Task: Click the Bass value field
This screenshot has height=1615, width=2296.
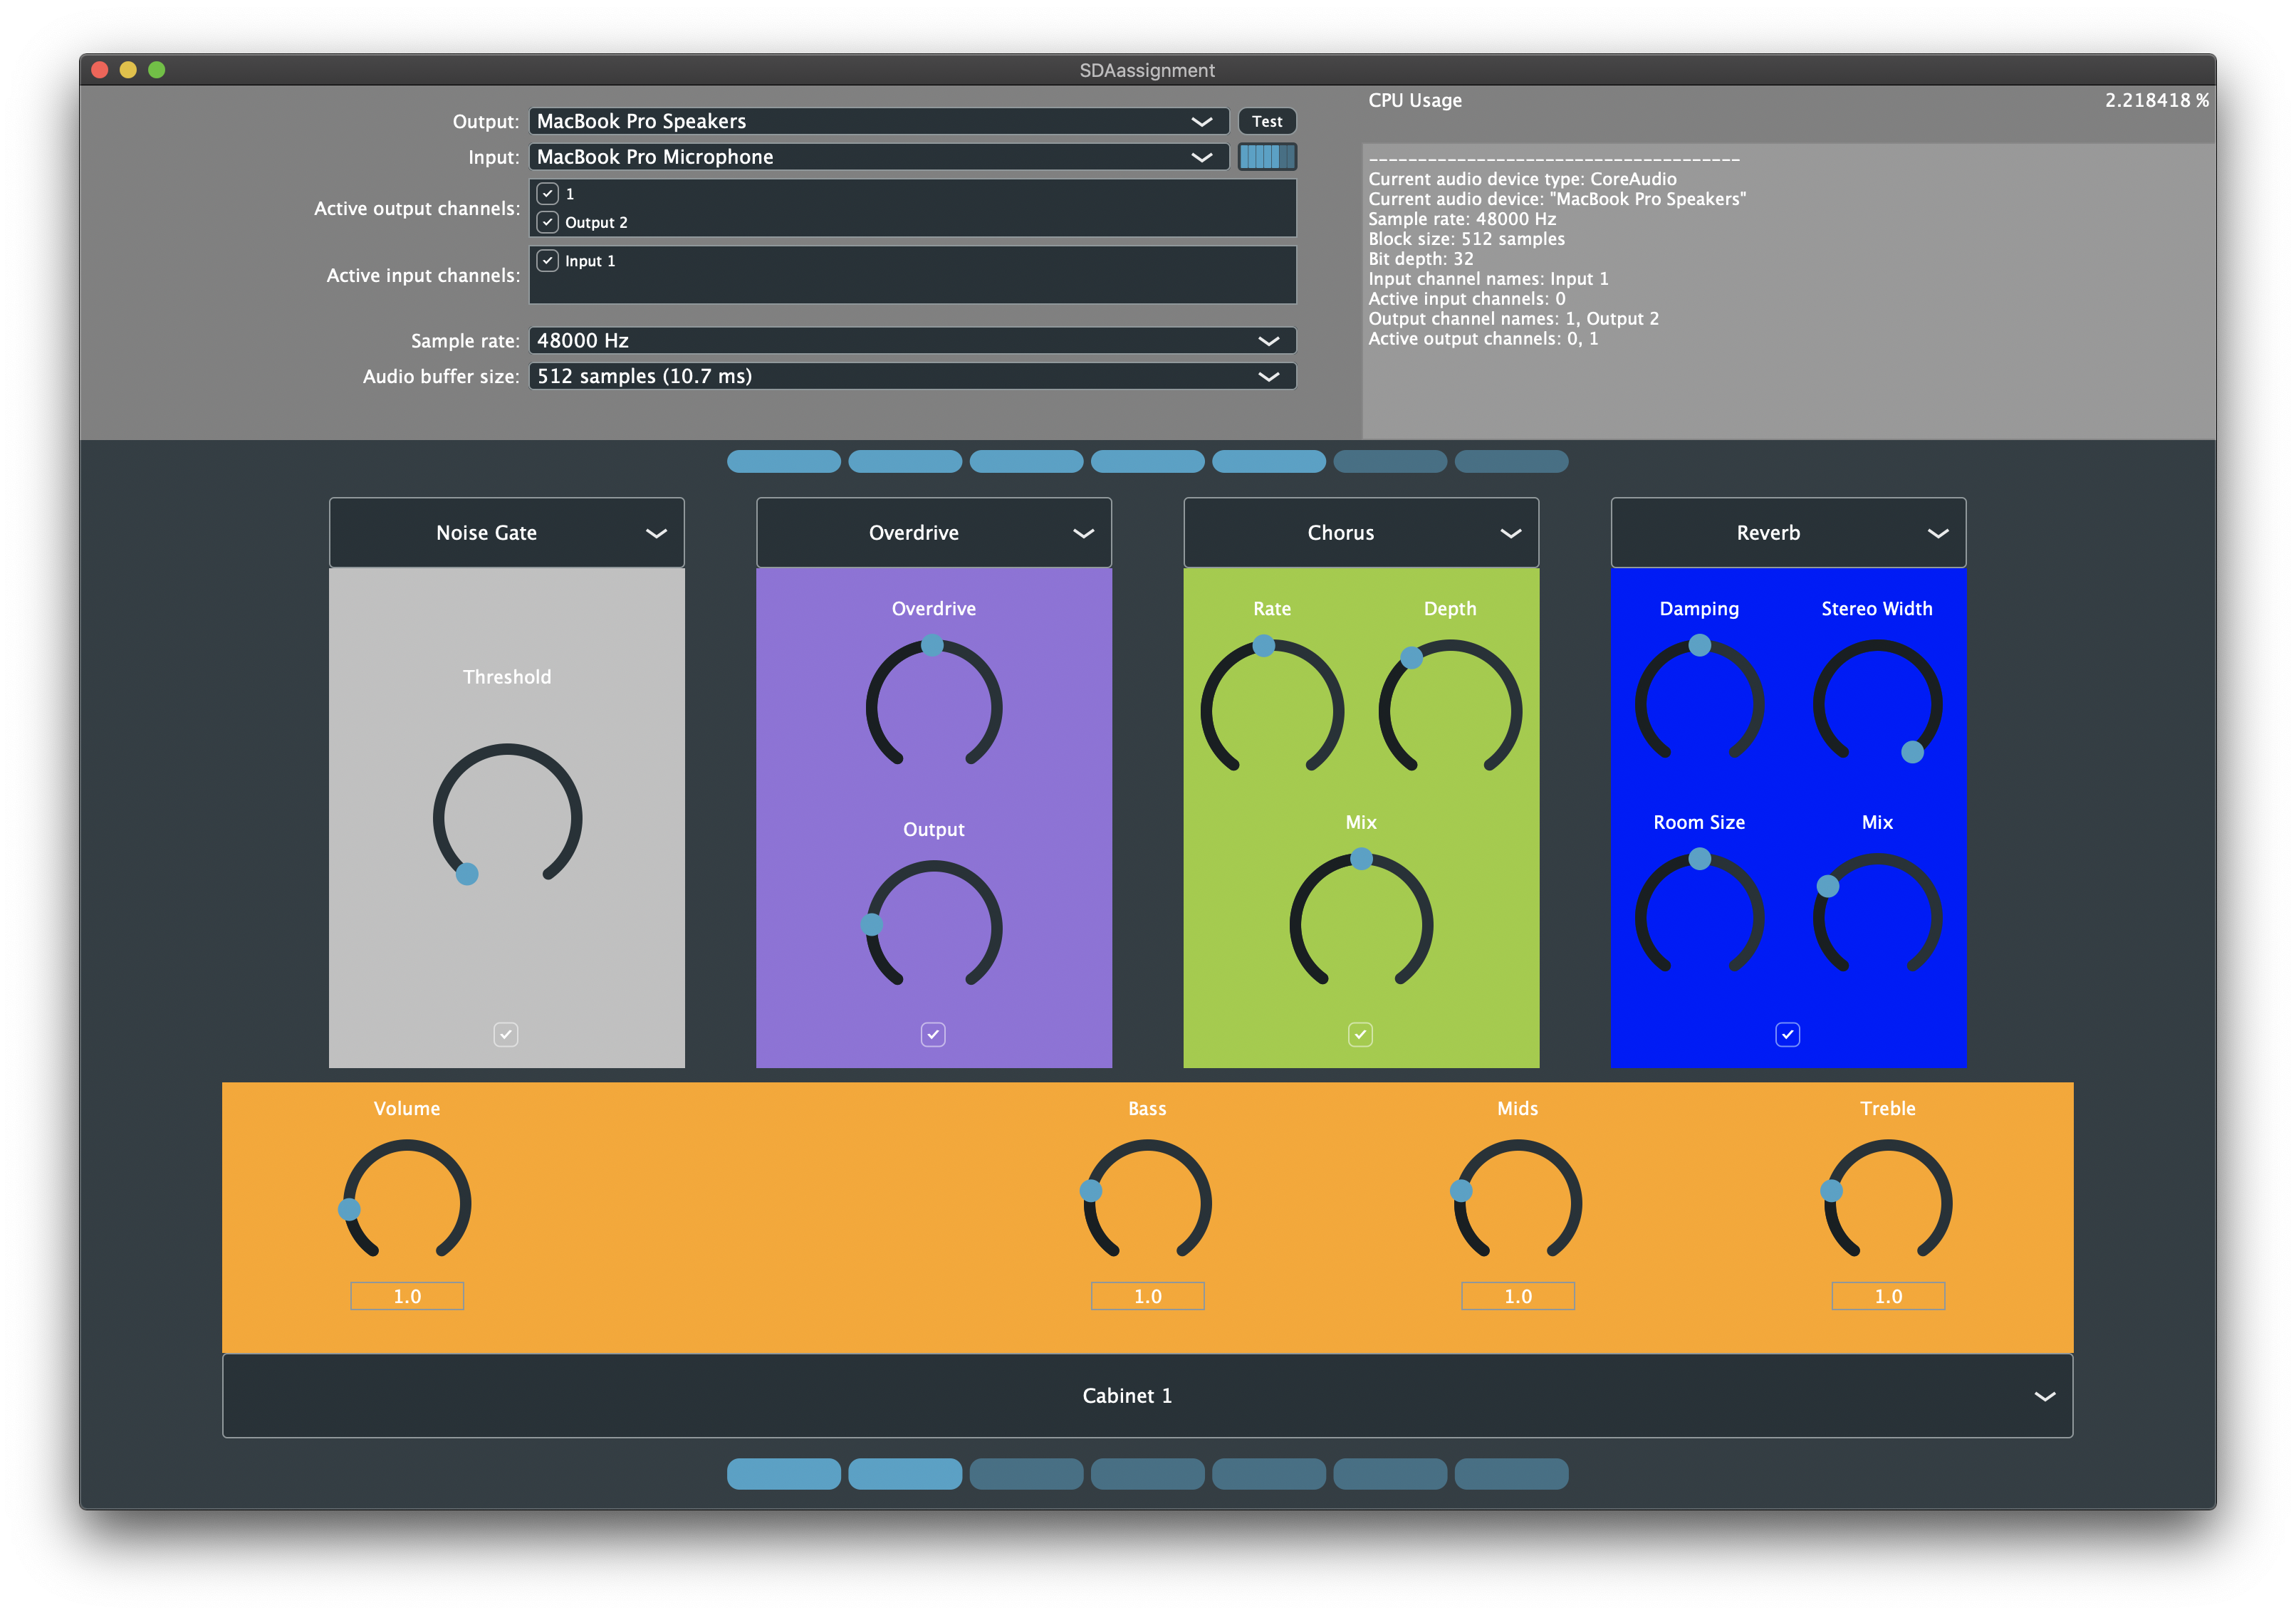Action: coord(1147,1296)
